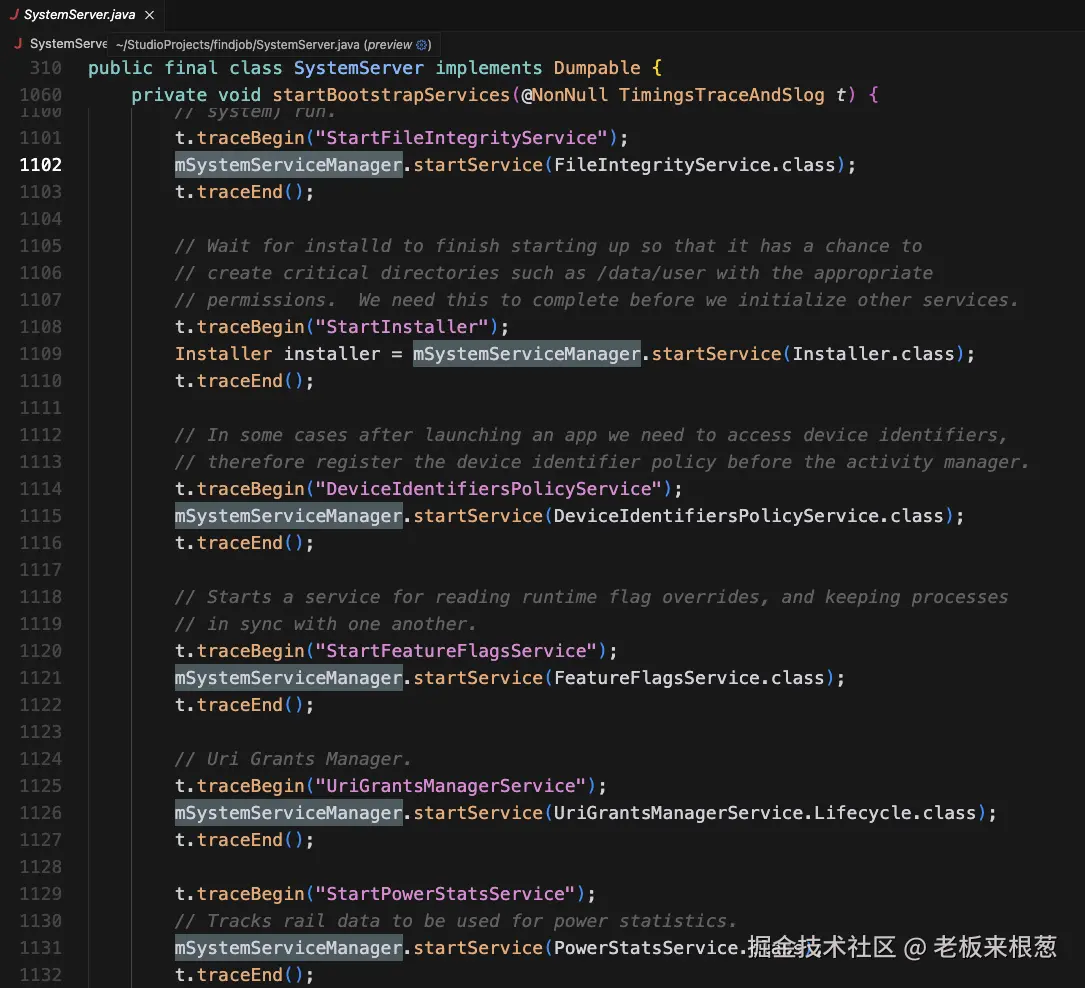The width and height of the screenshot is (1085, 988).
Task: Click line number 1126 in the gutter
Action: pyautogui.click(x=40, y=812)
